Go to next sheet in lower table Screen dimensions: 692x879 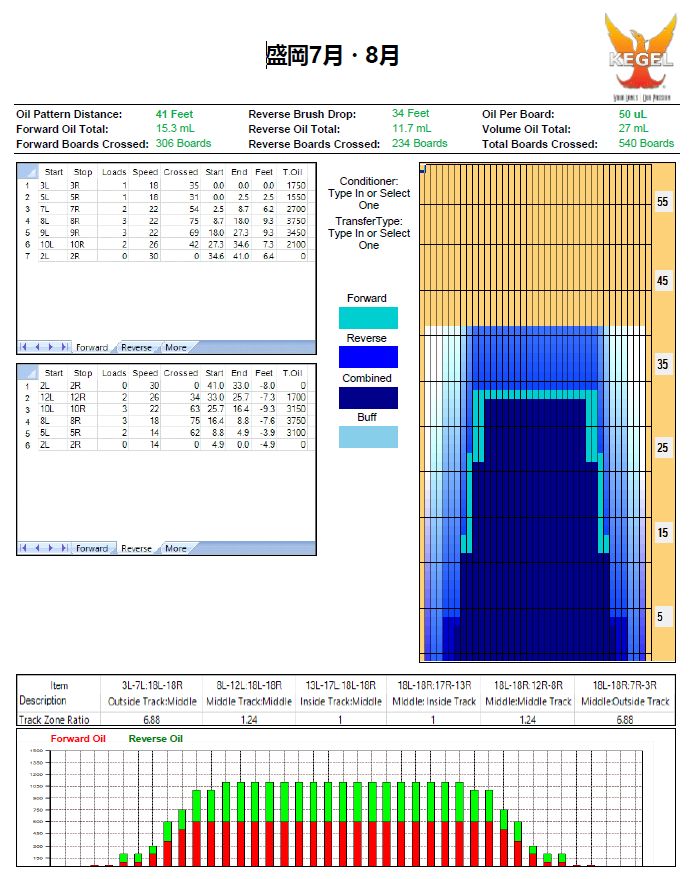point(50,548)
